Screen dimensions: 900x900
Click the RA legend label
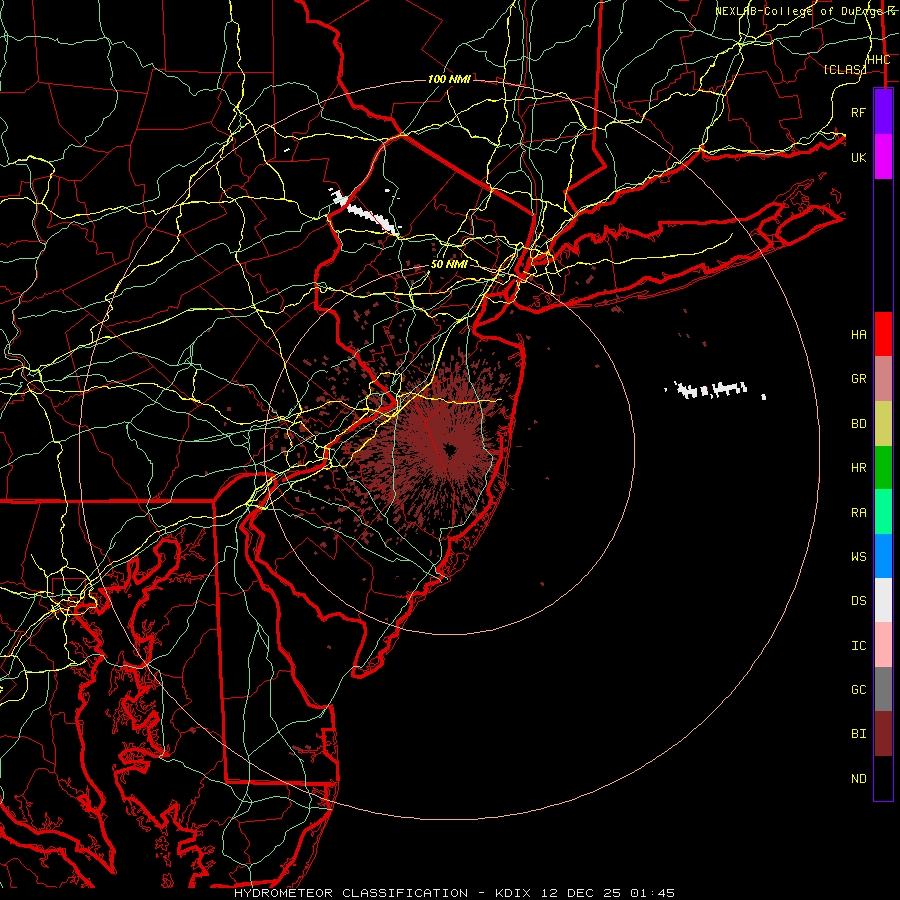[858, 513]
